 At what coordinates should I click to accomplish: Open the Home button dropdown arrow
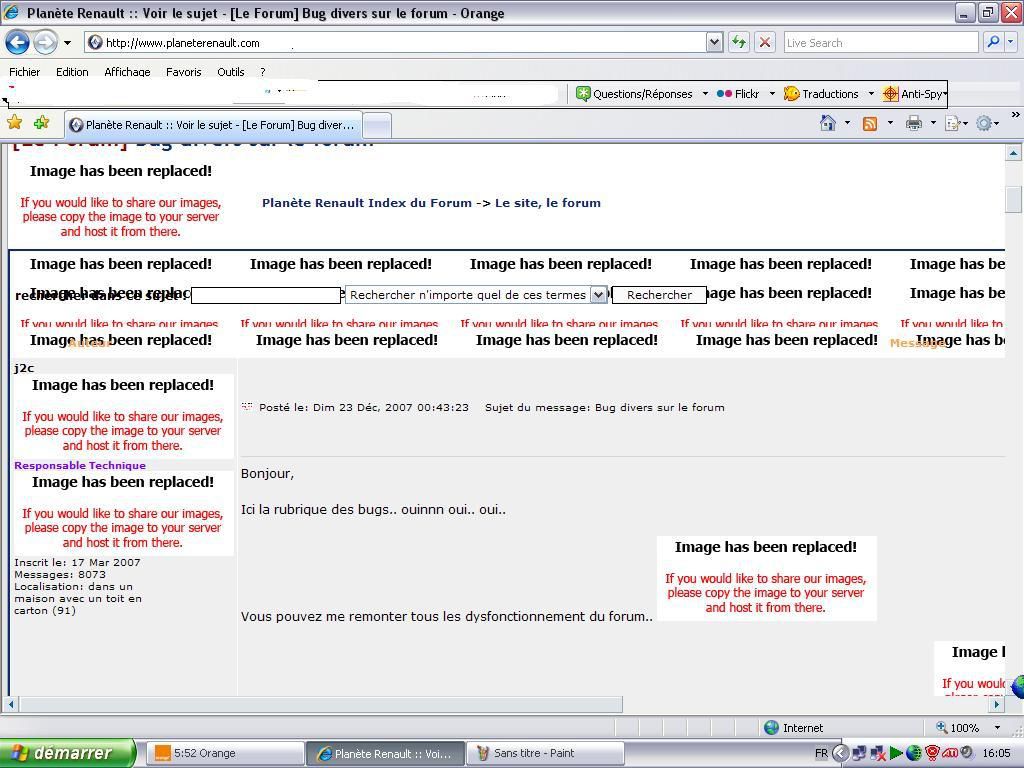click(847, 123)
